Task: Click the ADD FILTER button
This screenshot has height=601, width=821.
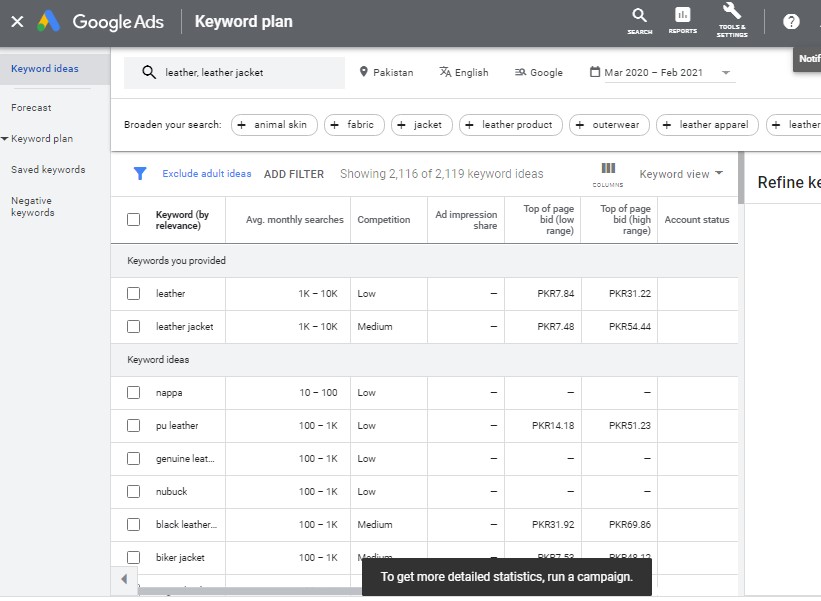Action: tap(294, 174)
